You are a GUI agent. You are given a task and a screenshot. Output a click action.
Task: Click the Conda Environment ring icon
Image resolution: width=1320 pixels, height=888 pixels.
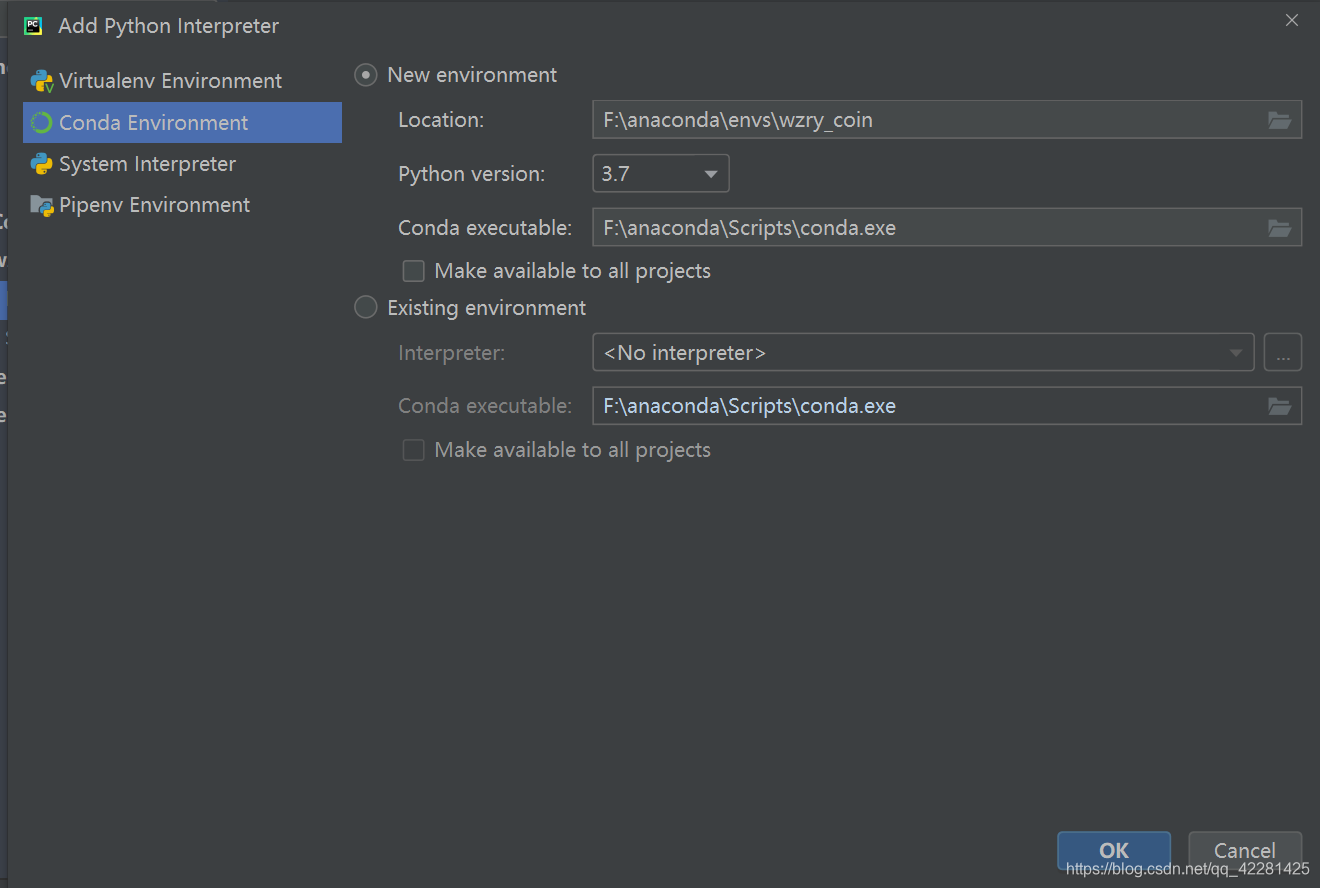tap(42, 123)
